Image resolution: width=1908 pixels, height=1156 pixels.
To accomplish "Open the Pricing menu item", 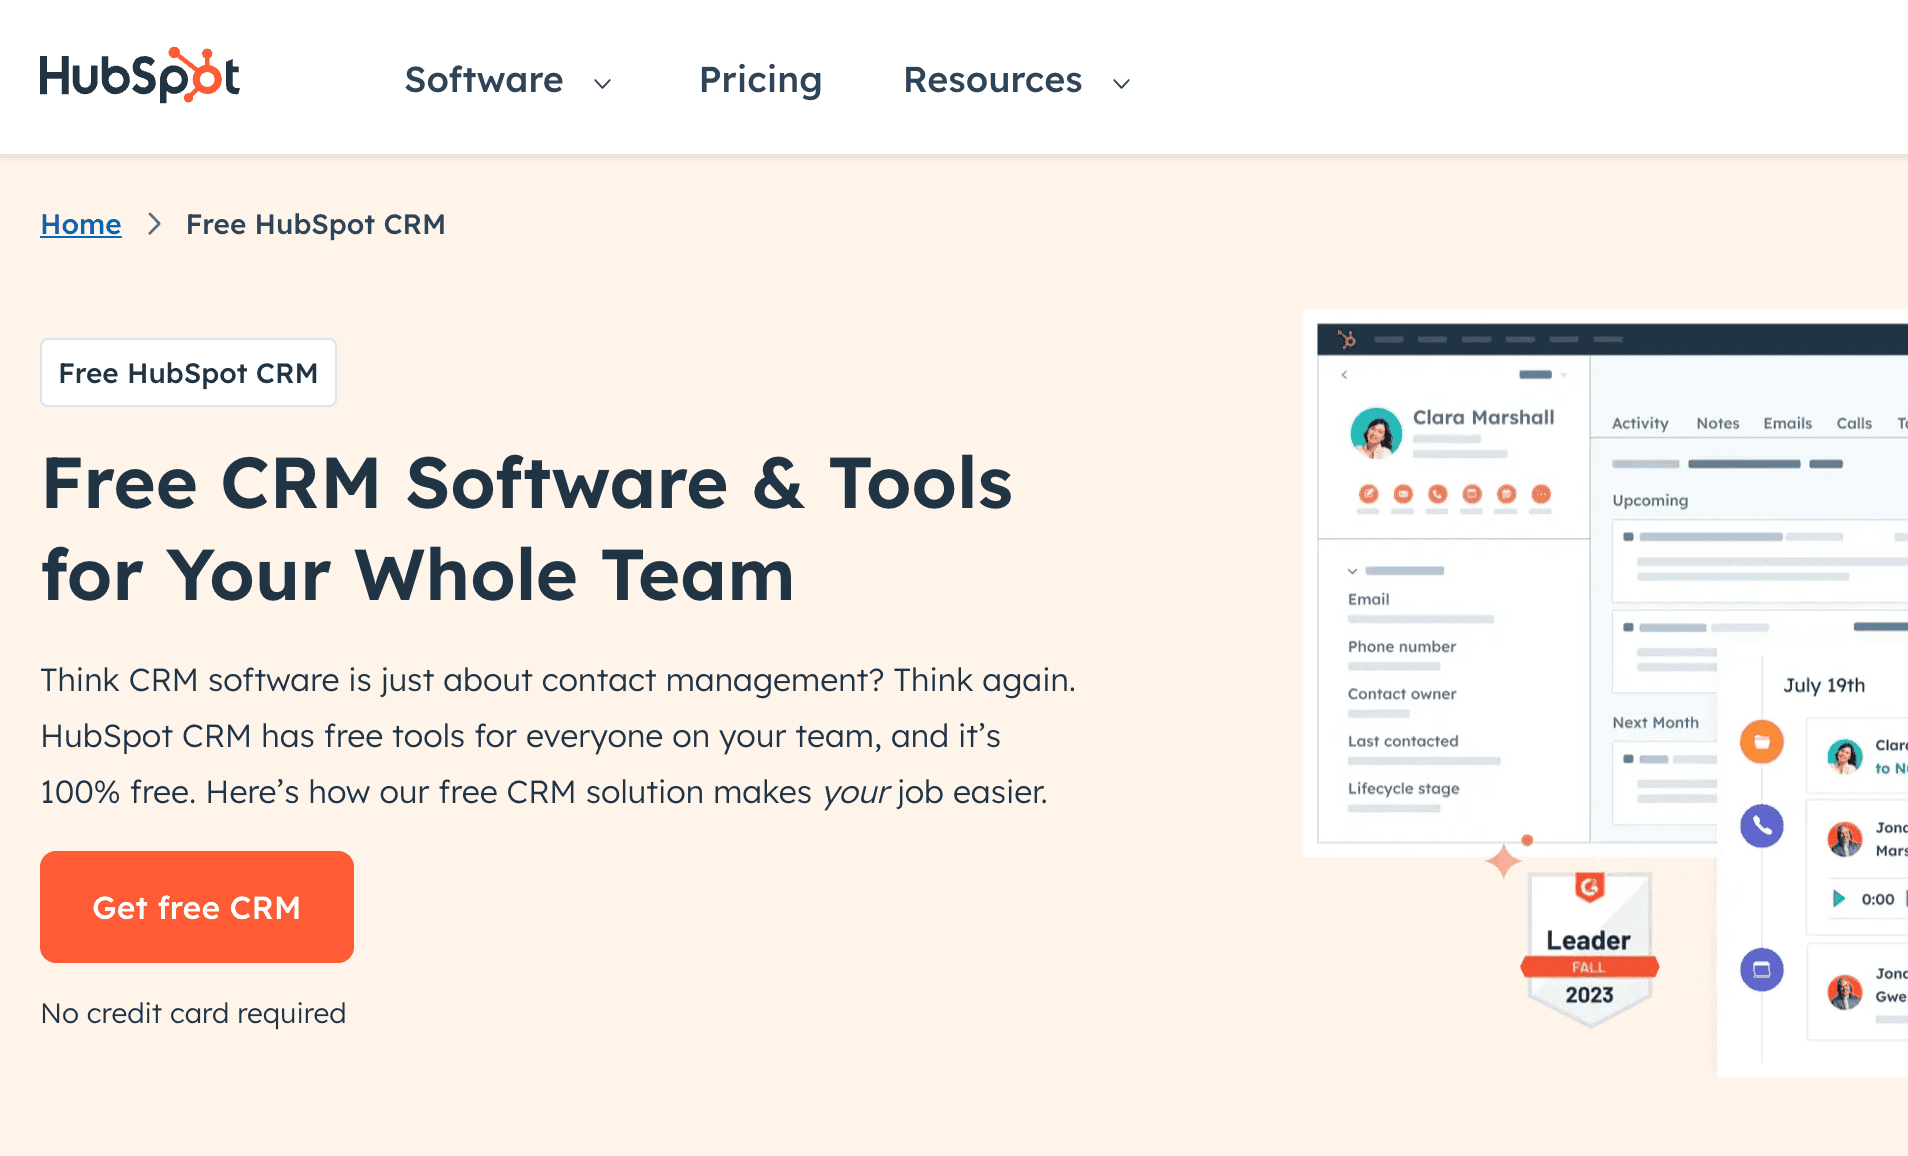I will point(760,80).
